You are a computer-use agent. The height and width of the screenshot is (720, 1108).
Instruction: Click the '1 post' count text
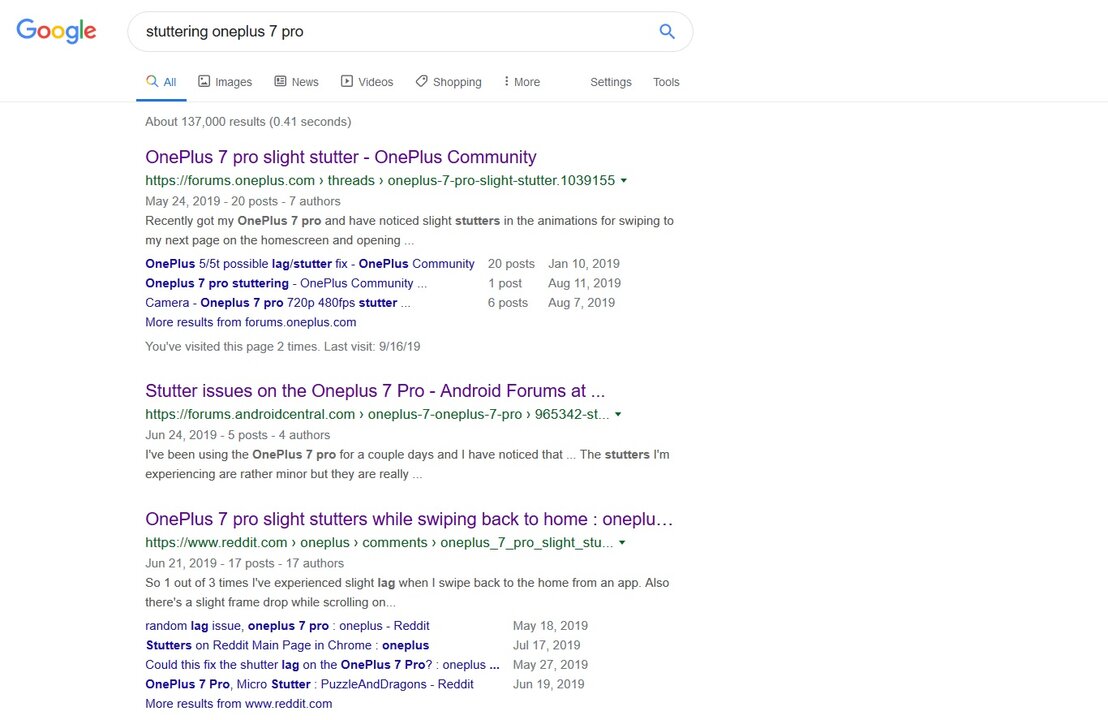(505, 283)
